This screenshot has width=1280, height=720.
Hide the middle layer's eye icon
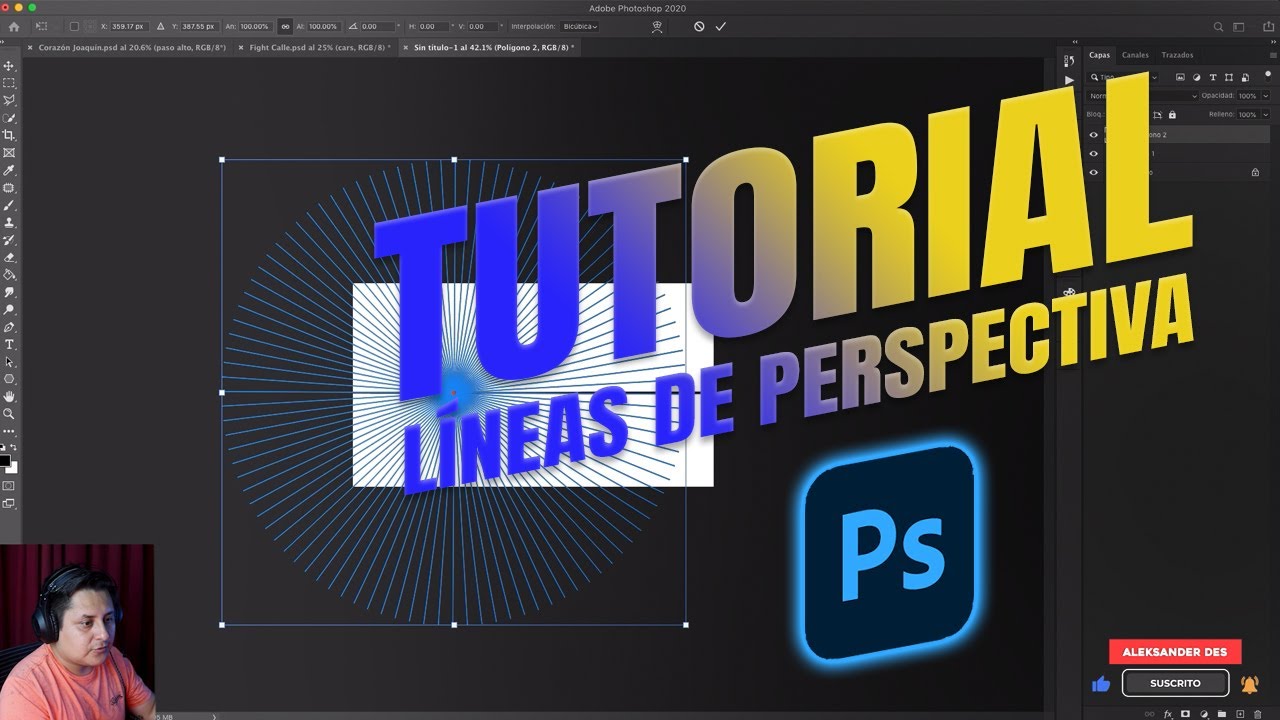point(1093,153)
